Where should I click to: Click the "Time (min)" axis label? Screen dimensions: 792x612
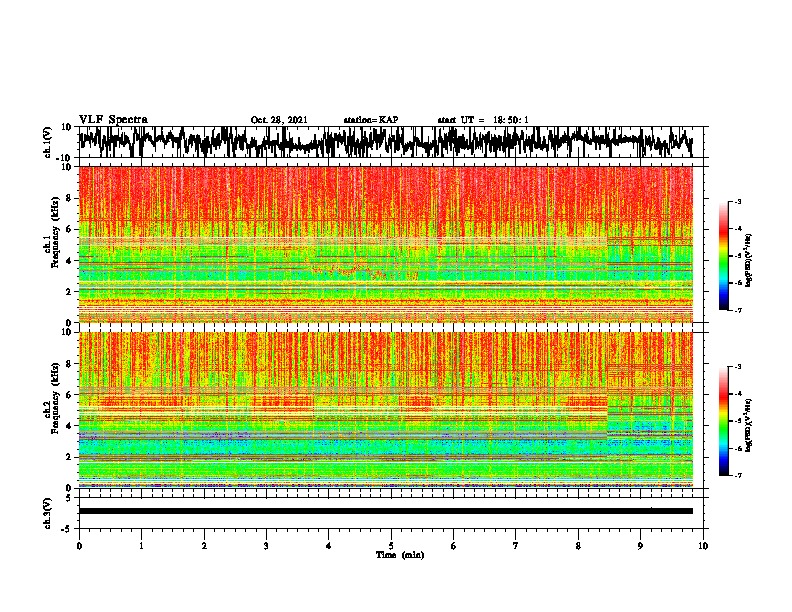(400, 555)
